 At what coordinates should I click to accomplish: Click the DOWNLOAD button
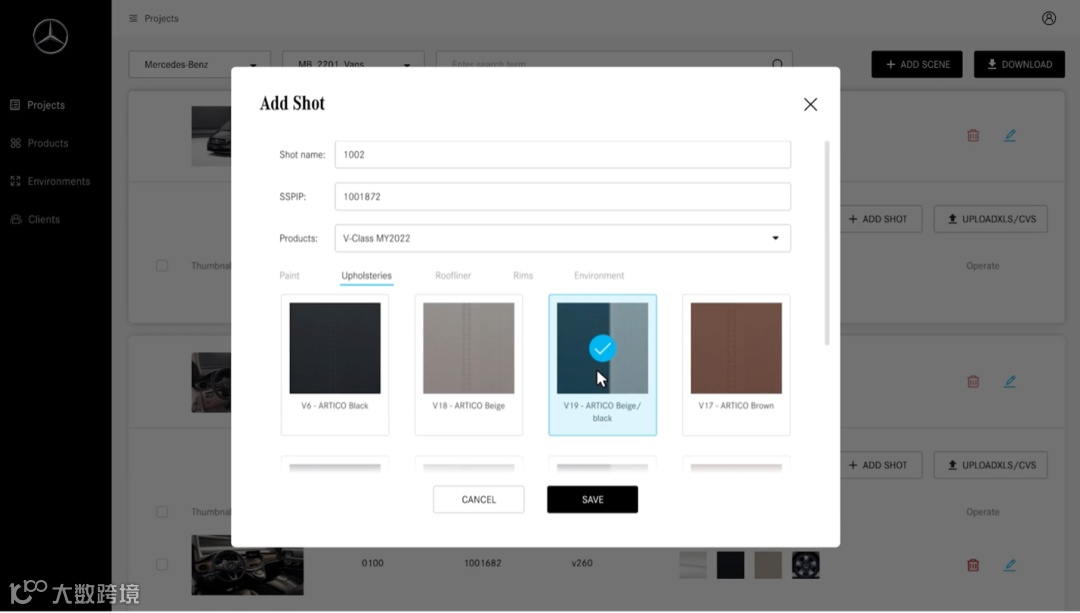click(1019, 64)
